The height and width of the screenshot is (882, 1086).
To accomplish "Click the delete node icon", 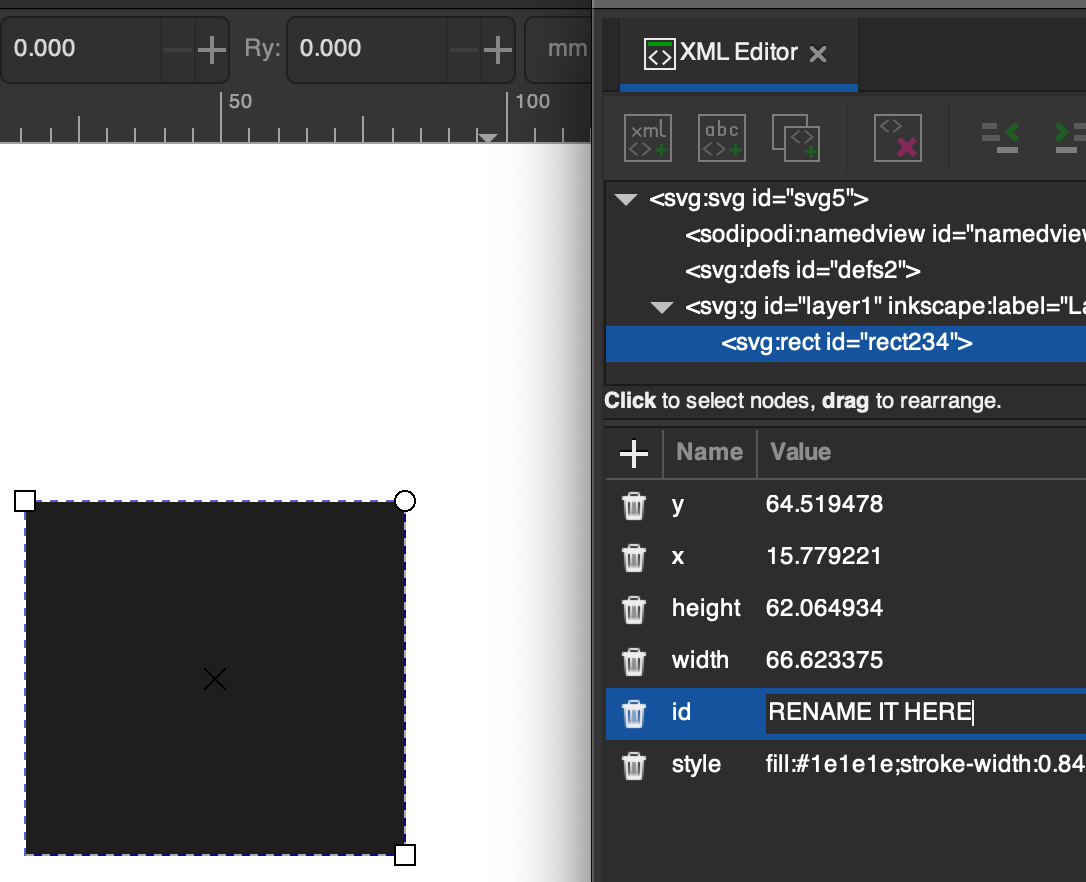I will 898,138.
